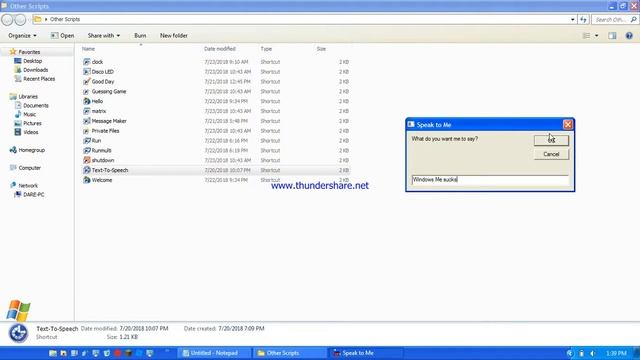Show the preview pane
This screenshot has width=640, height=360.
pyautogui.click(x=612, y=36)
